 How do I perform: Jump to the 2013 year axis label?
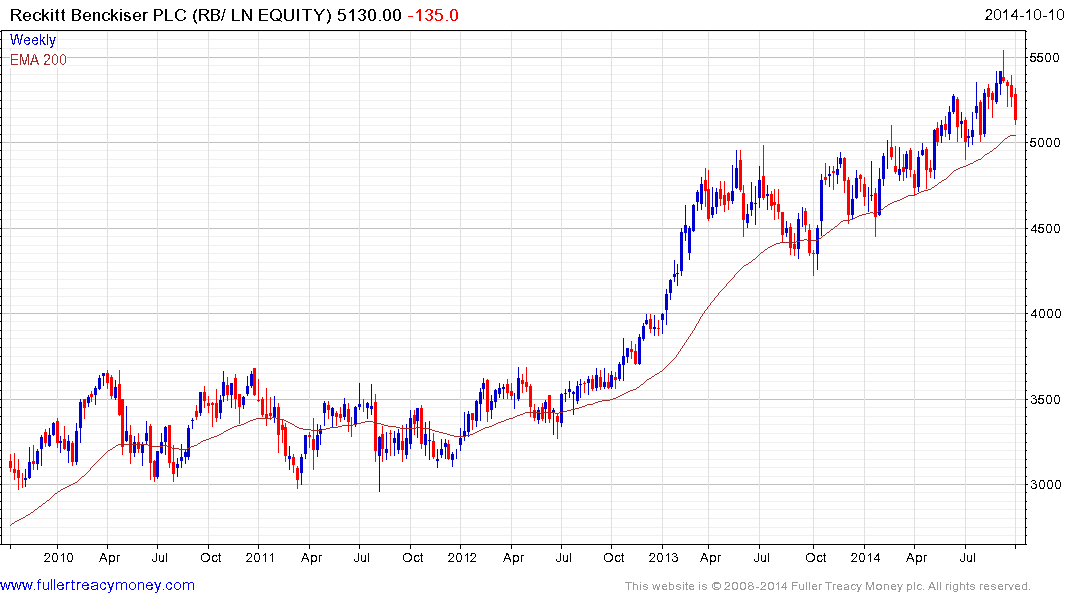663,558
